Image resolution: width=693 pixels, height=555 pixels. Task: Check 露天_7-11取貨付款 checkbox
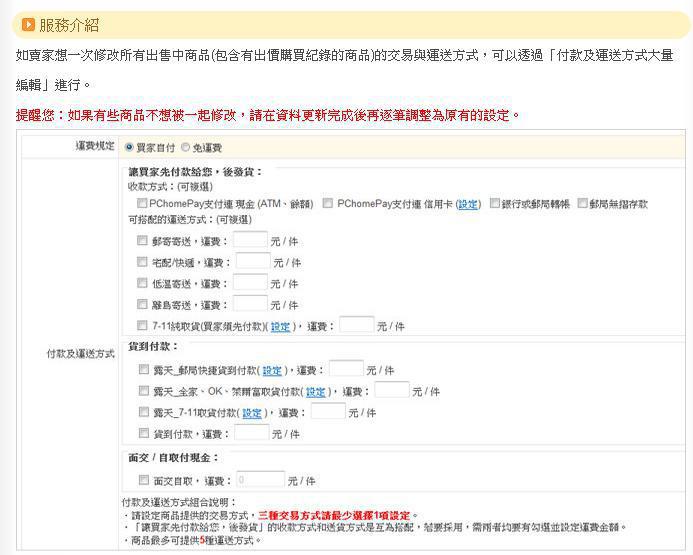pos(144,411)
